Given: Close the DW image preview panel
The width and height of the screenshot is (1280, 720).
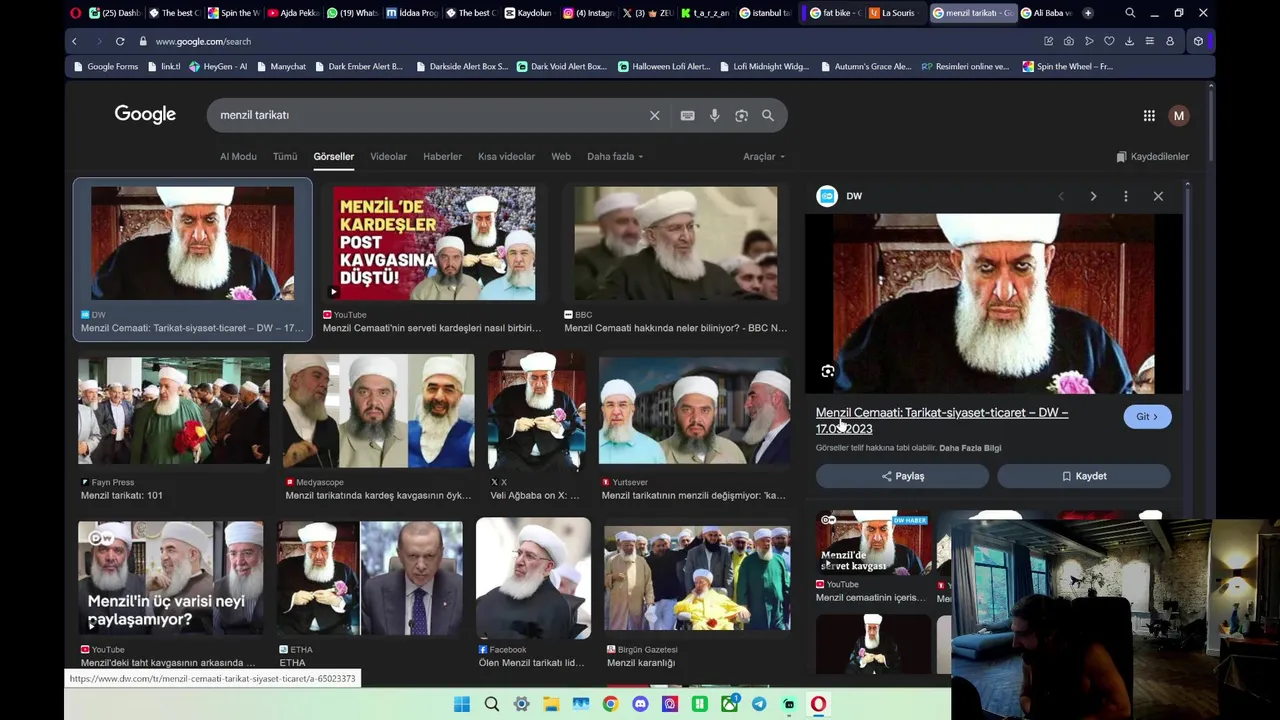Looking at the screenshot, I should click(1158, 196).
